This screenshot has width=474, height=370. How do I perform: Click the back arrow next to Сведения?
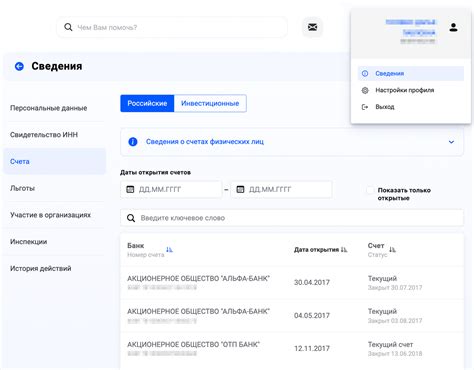19,66
